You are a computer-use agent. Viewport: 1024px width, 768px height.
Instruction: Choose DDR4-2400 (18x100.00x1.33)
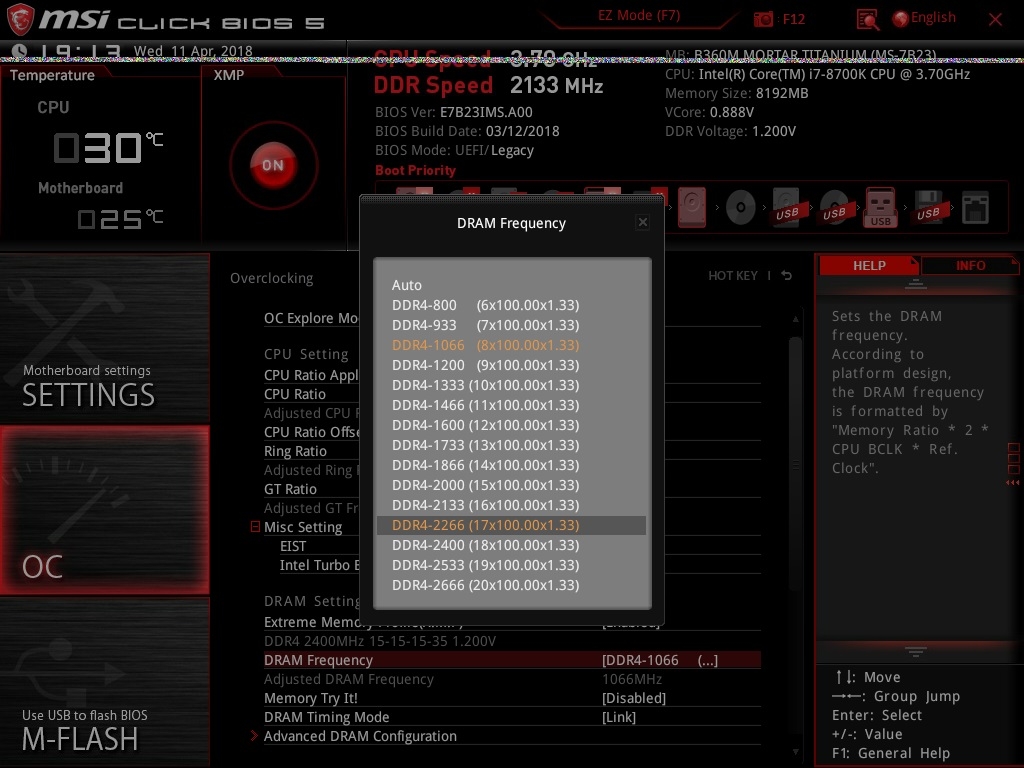pyautogui.click(x=511, y=545)
